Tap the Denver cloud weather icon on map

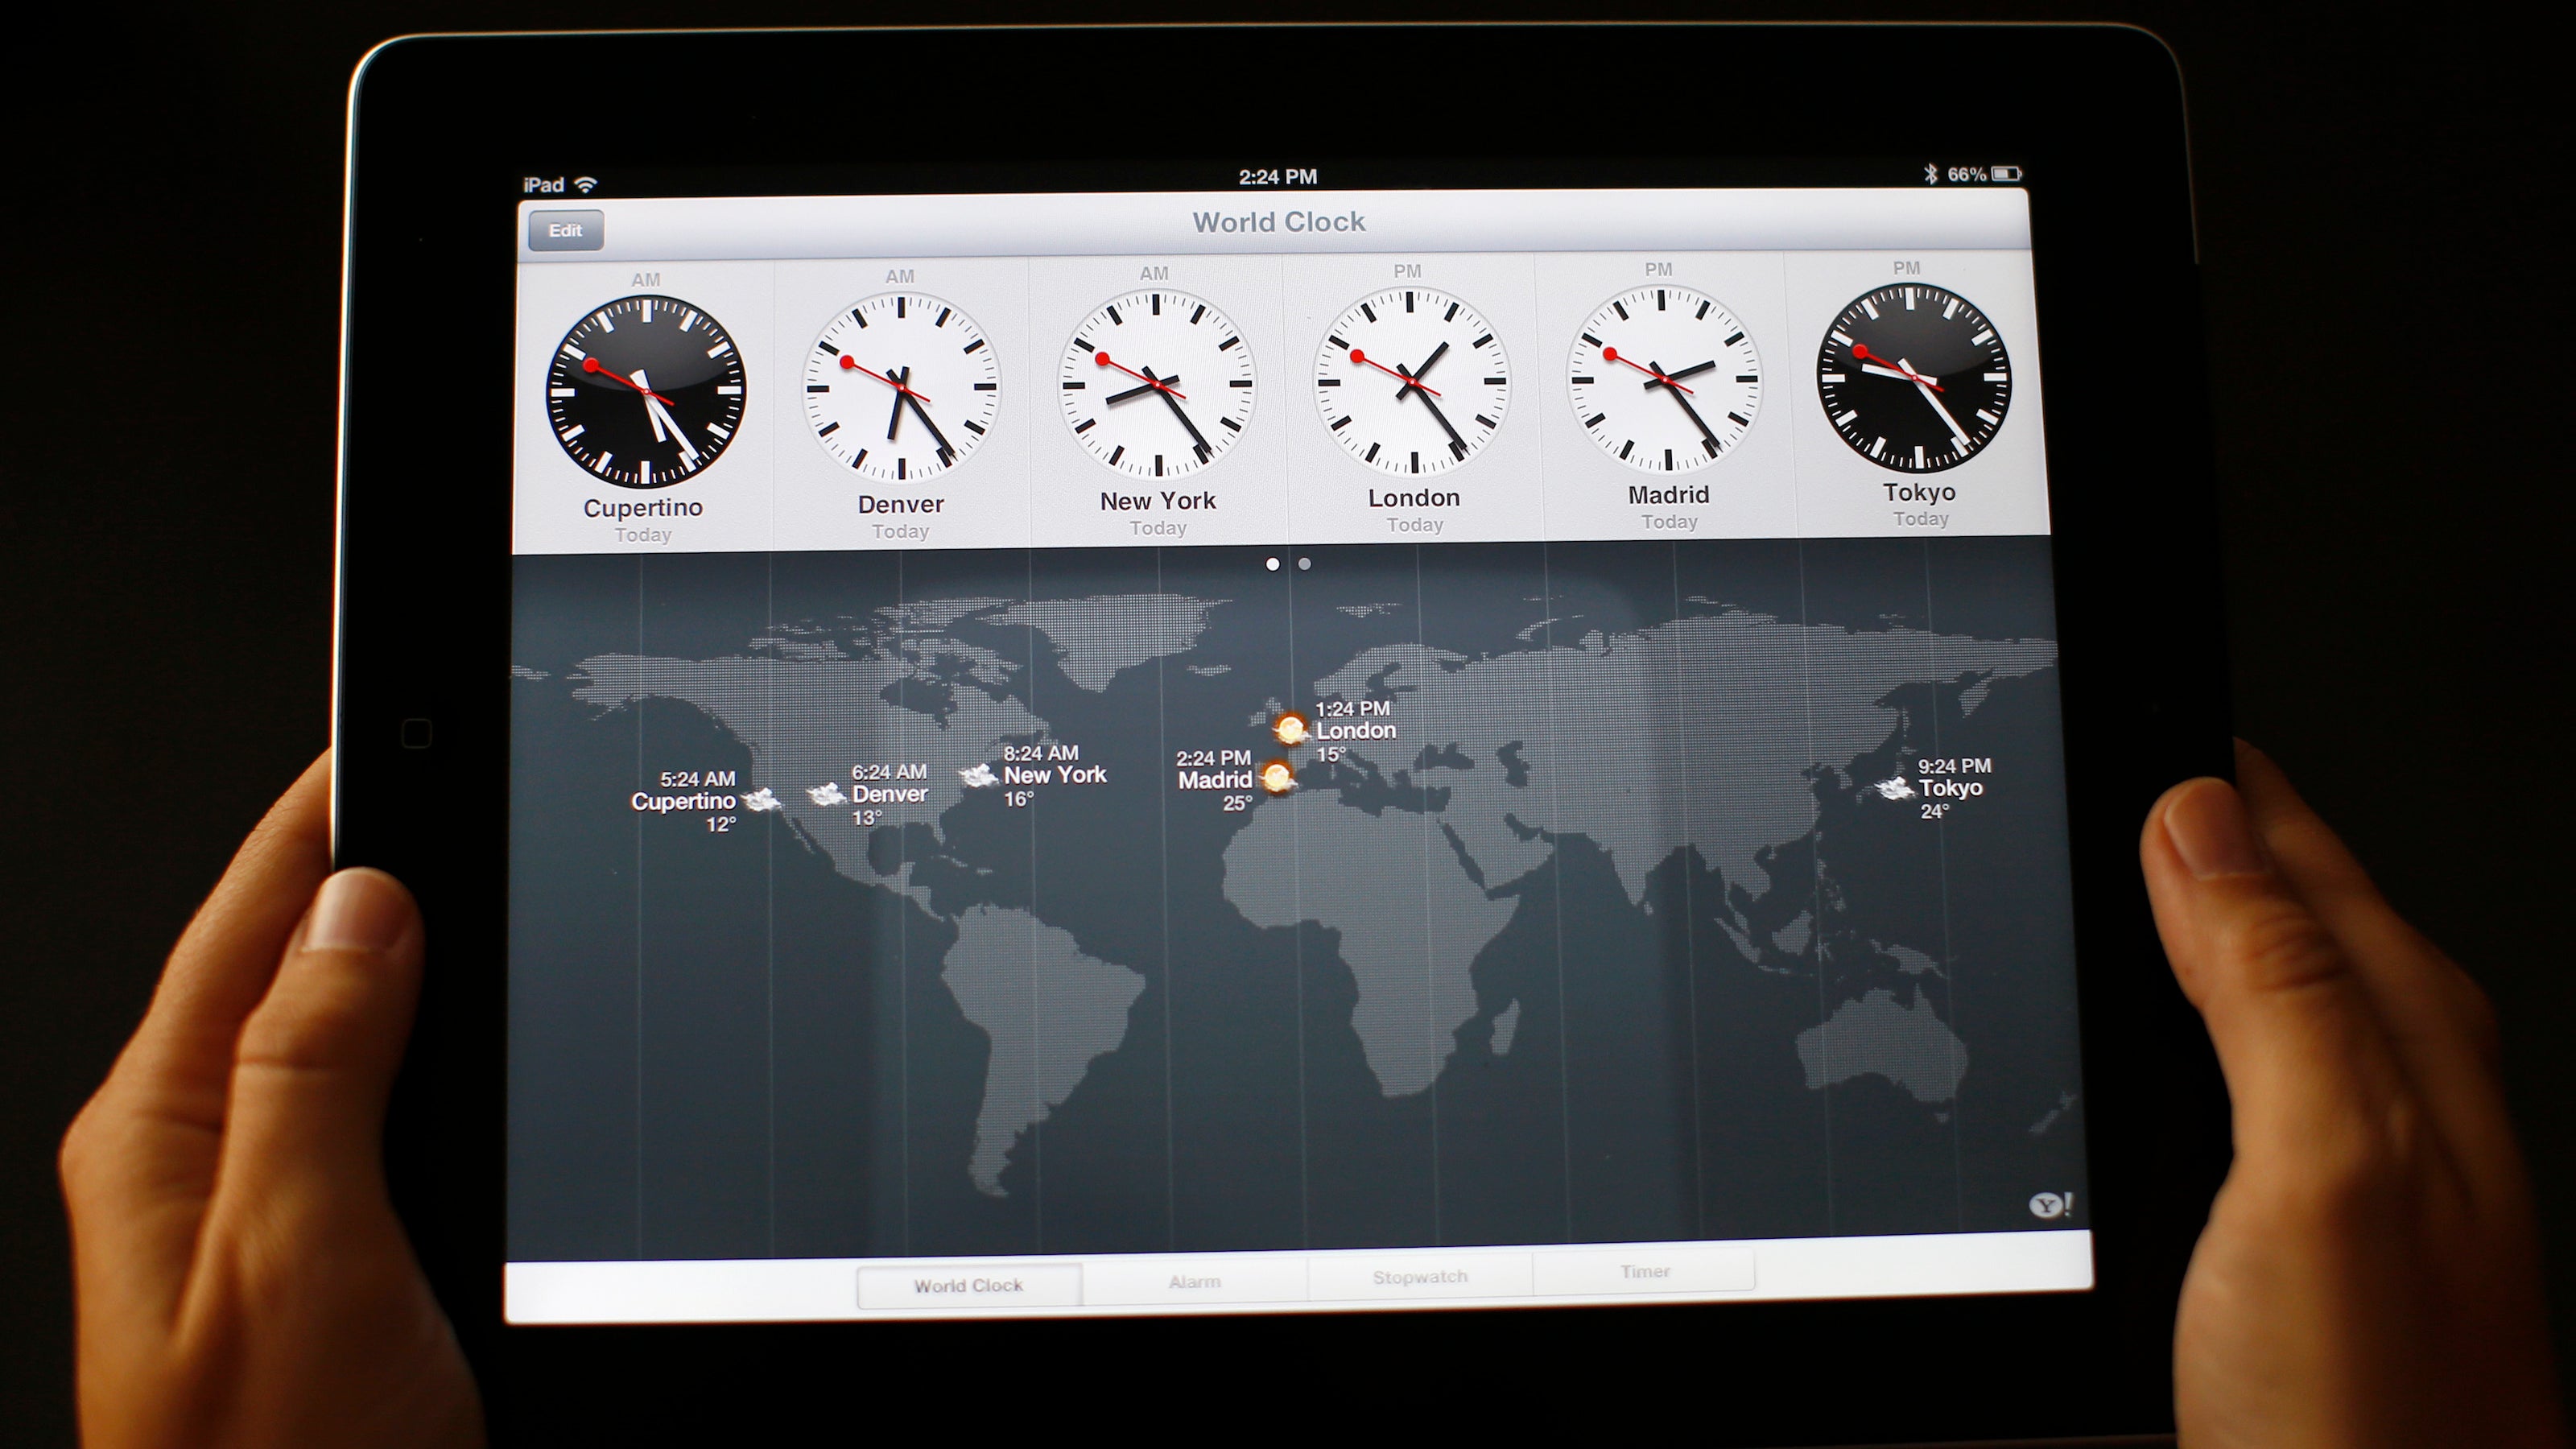point(827,795)
